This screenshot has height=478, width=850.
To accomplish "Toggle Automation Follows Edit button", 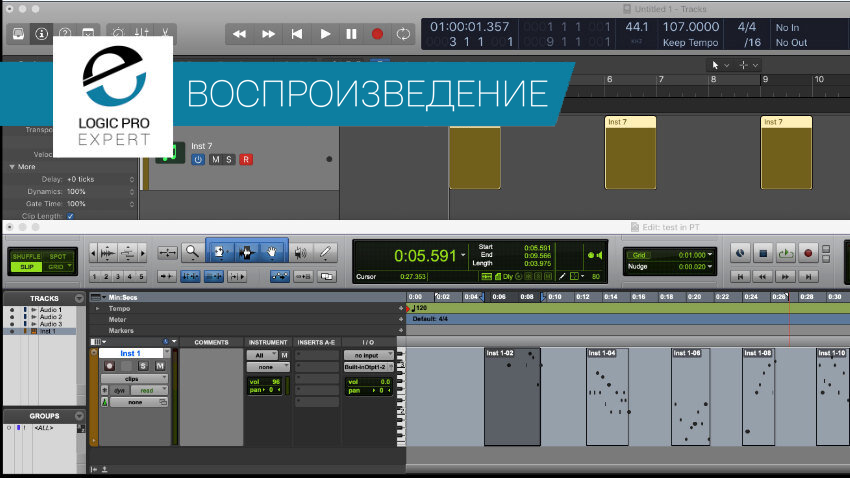I will 280,276.
